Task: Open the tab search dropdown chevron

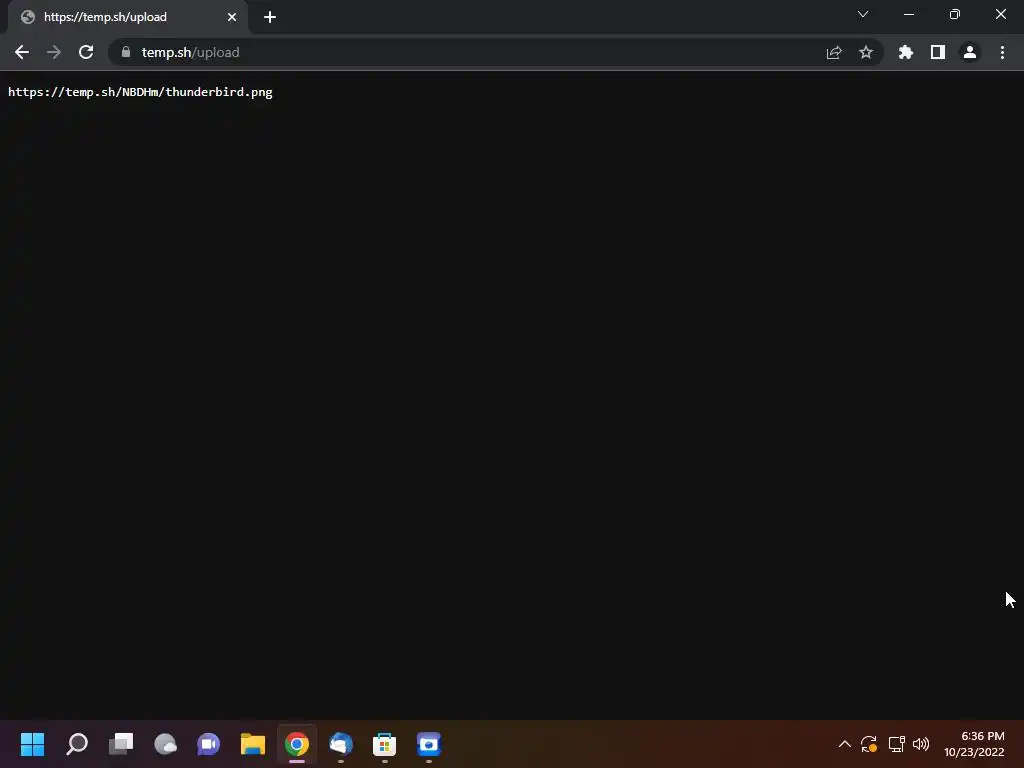Action: 863,14
